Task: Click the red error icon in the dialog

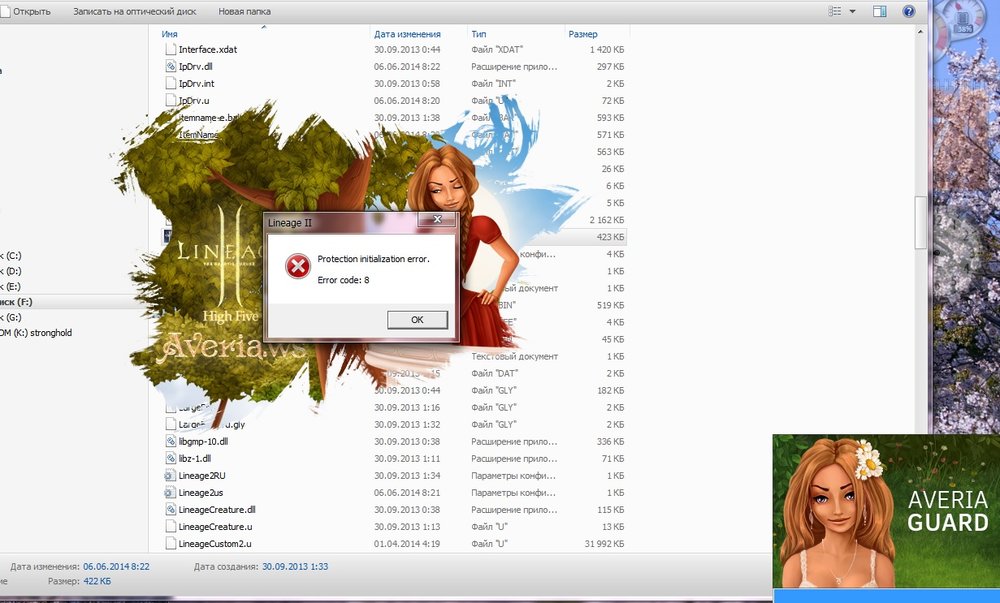Action: tap(297, 266)
